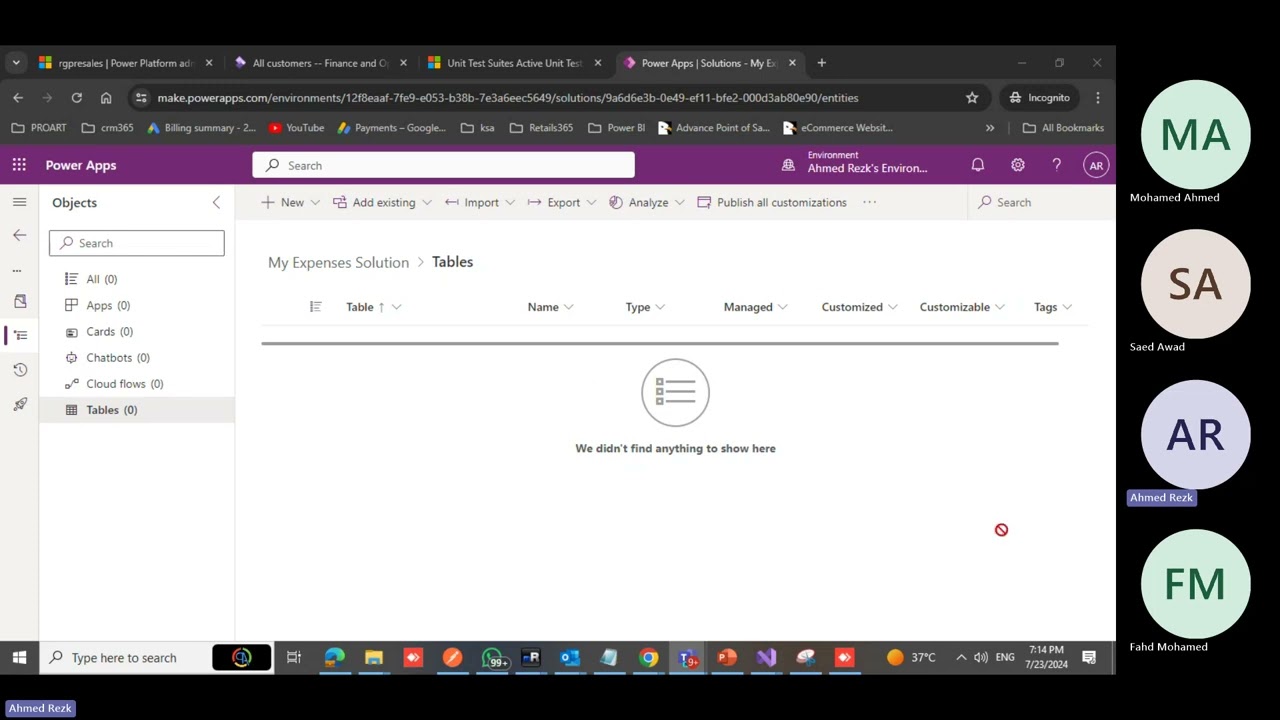Click the Power Apps header search box
1280x720 pixels.
(443, 165)
